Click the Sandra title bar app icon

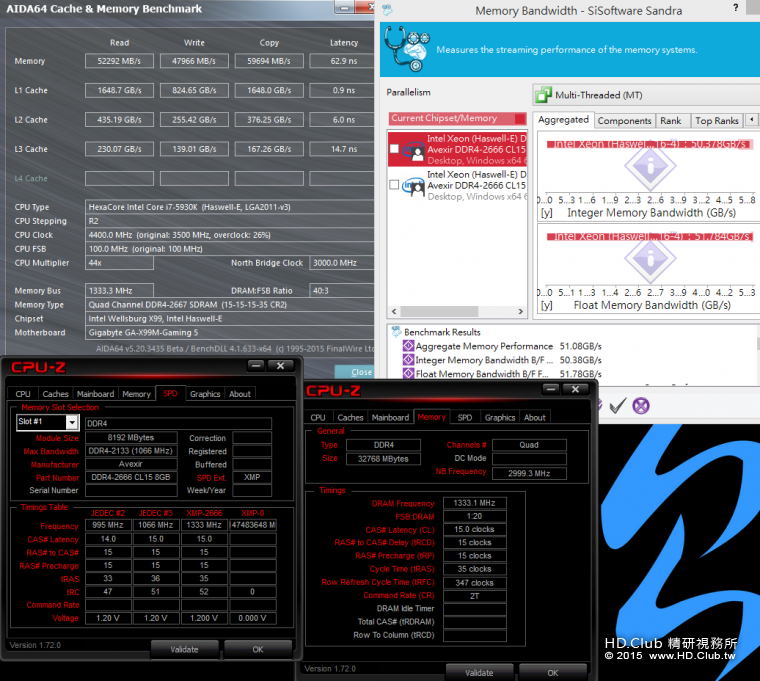click(x=387, y=10)
